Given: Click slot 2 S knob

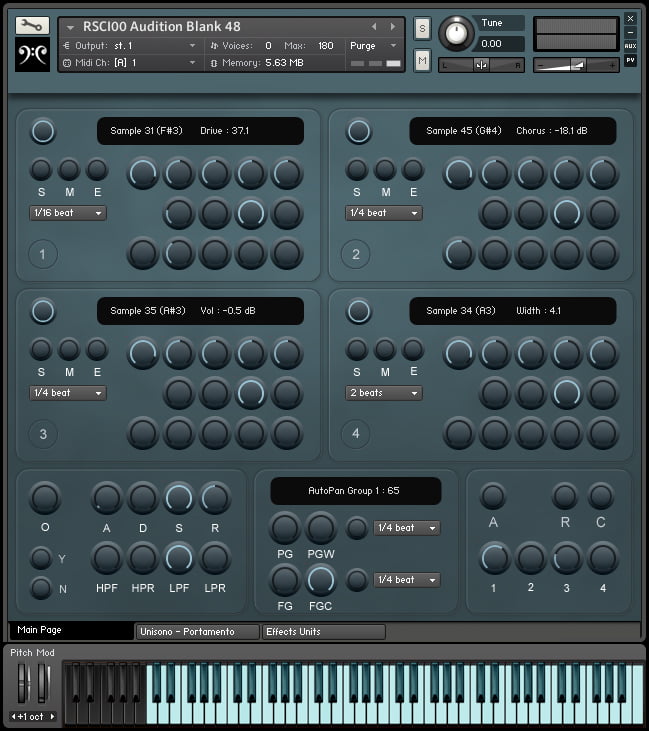Looking at the screenshot, I should point(357,170).
